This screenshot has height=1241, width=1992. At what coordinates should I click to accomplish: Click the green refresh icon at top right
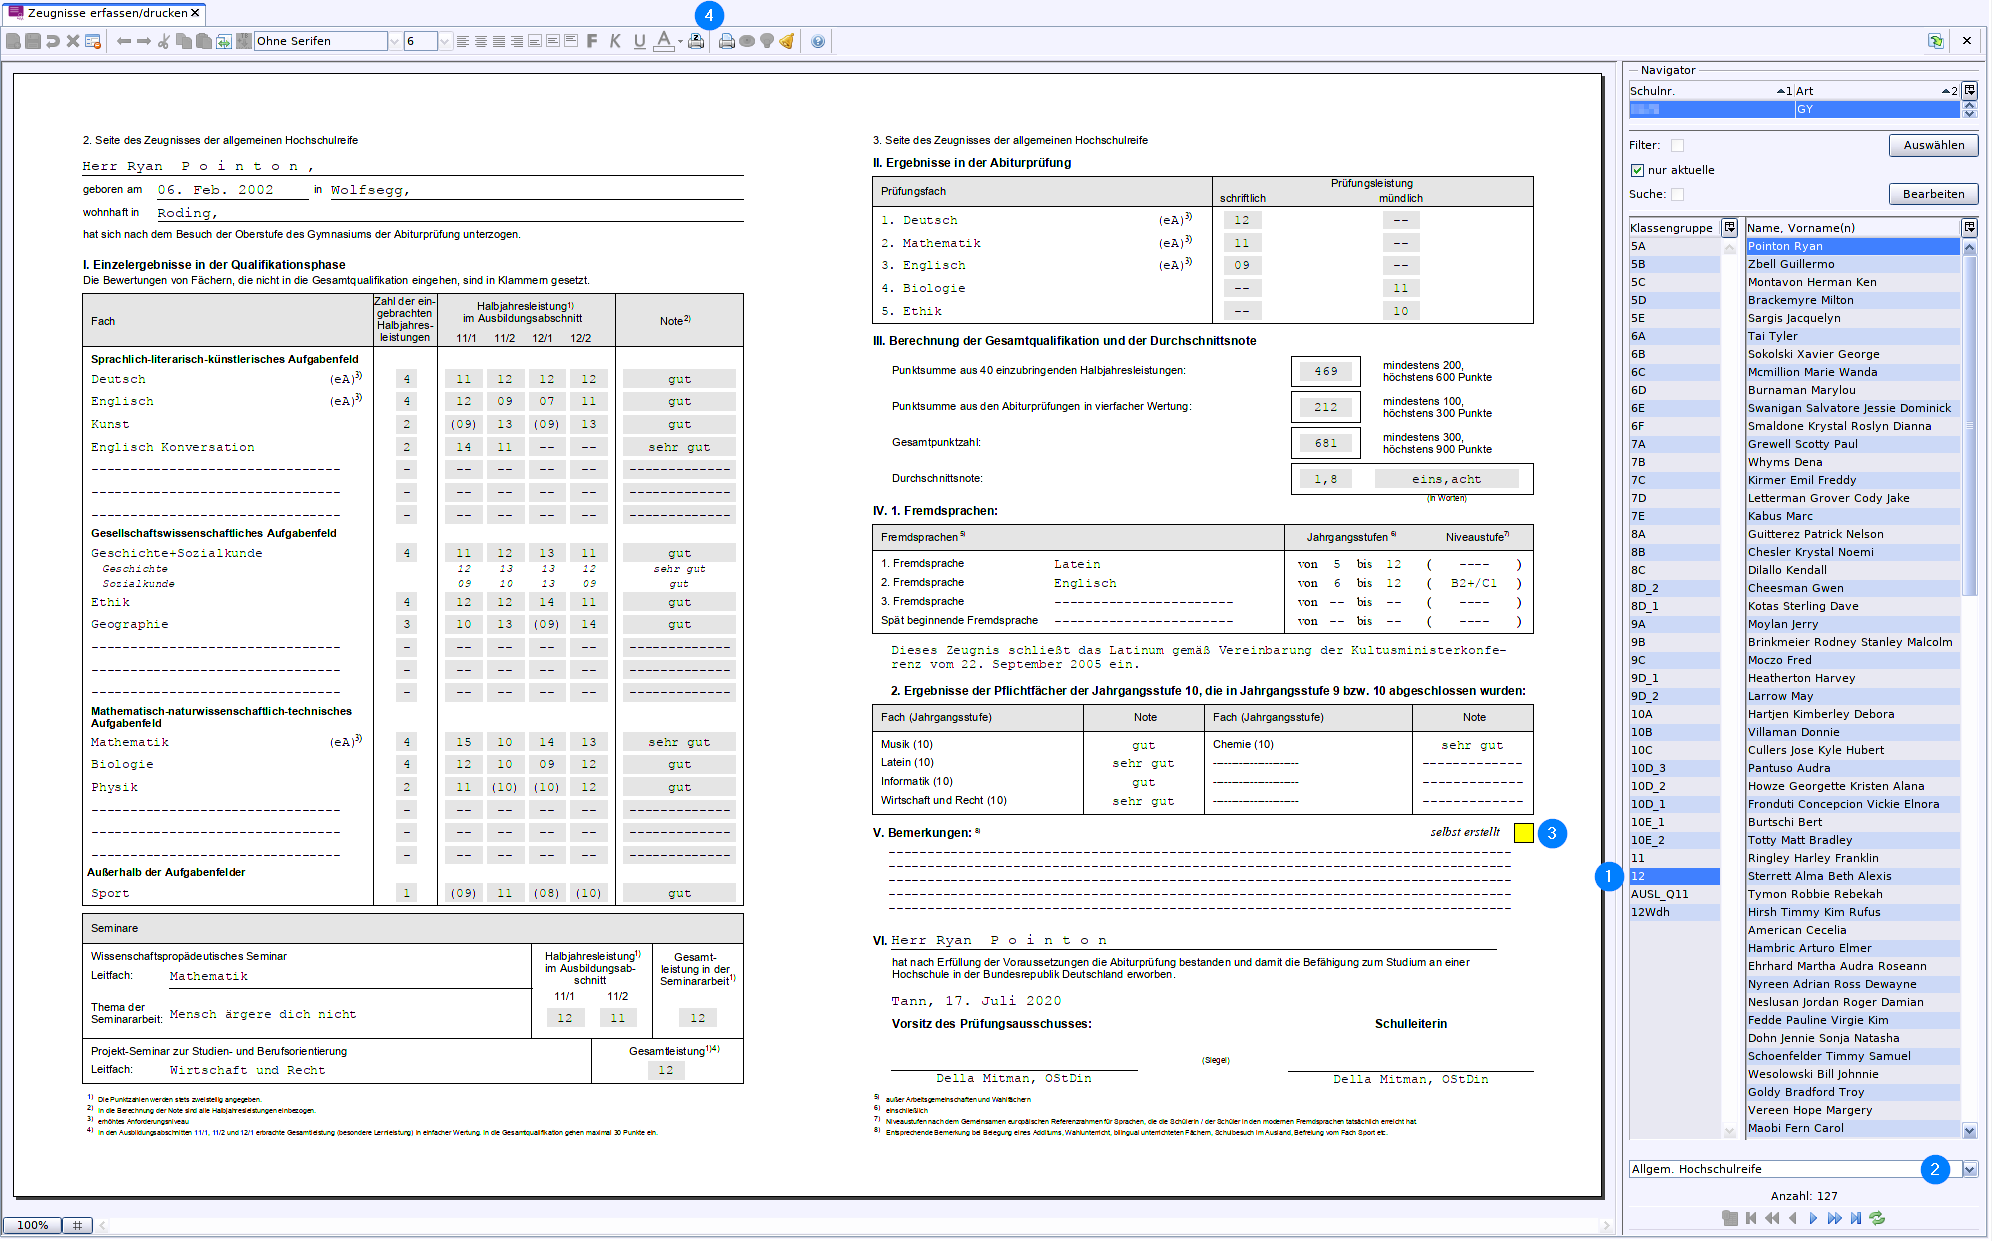click(1936, 41)
